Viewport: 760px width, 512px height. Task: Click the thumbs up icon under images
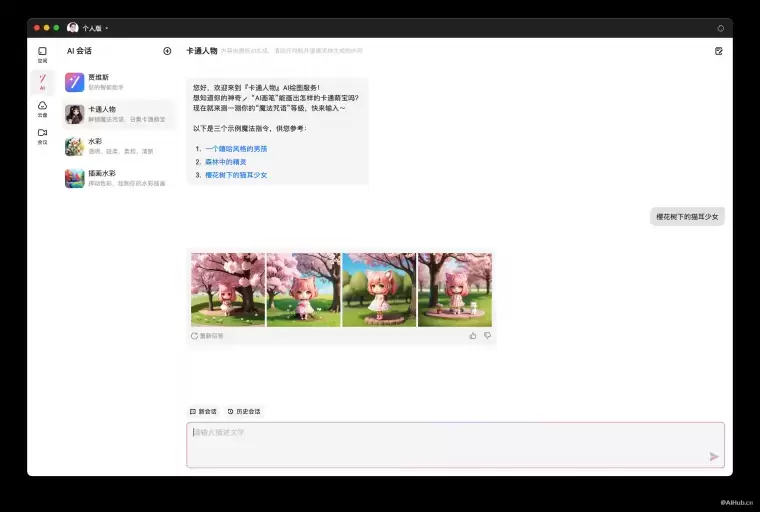(x=473, y=336)
